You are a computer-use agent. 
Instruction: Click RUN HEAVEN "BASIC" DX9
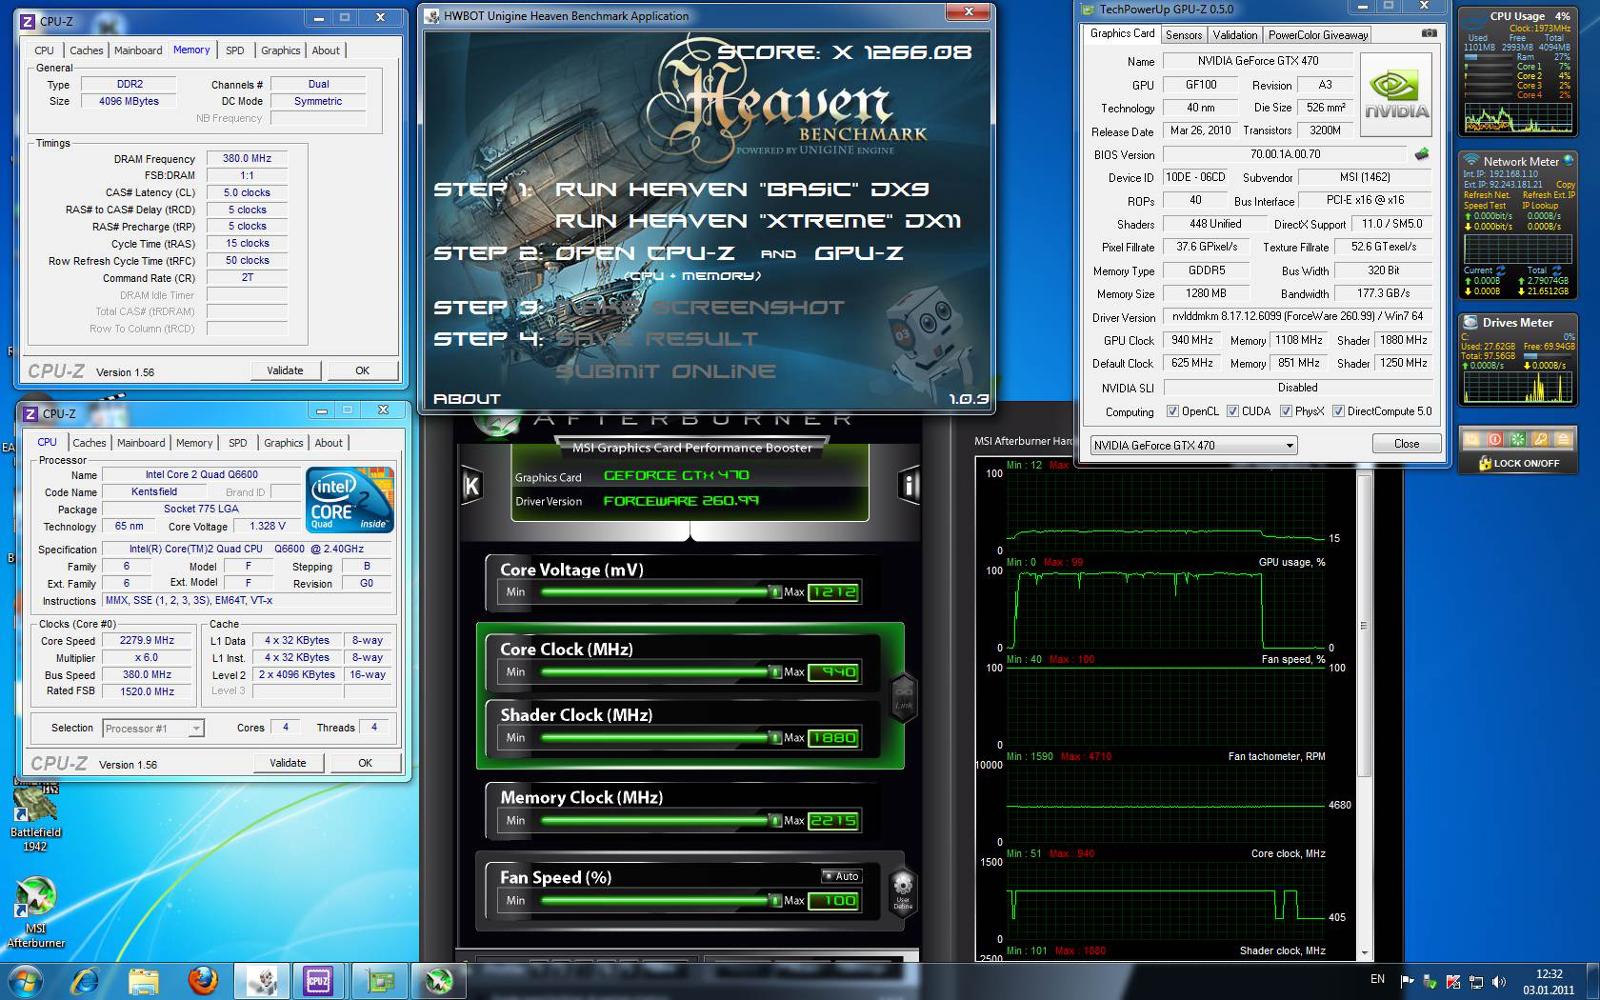click(742, 189)
